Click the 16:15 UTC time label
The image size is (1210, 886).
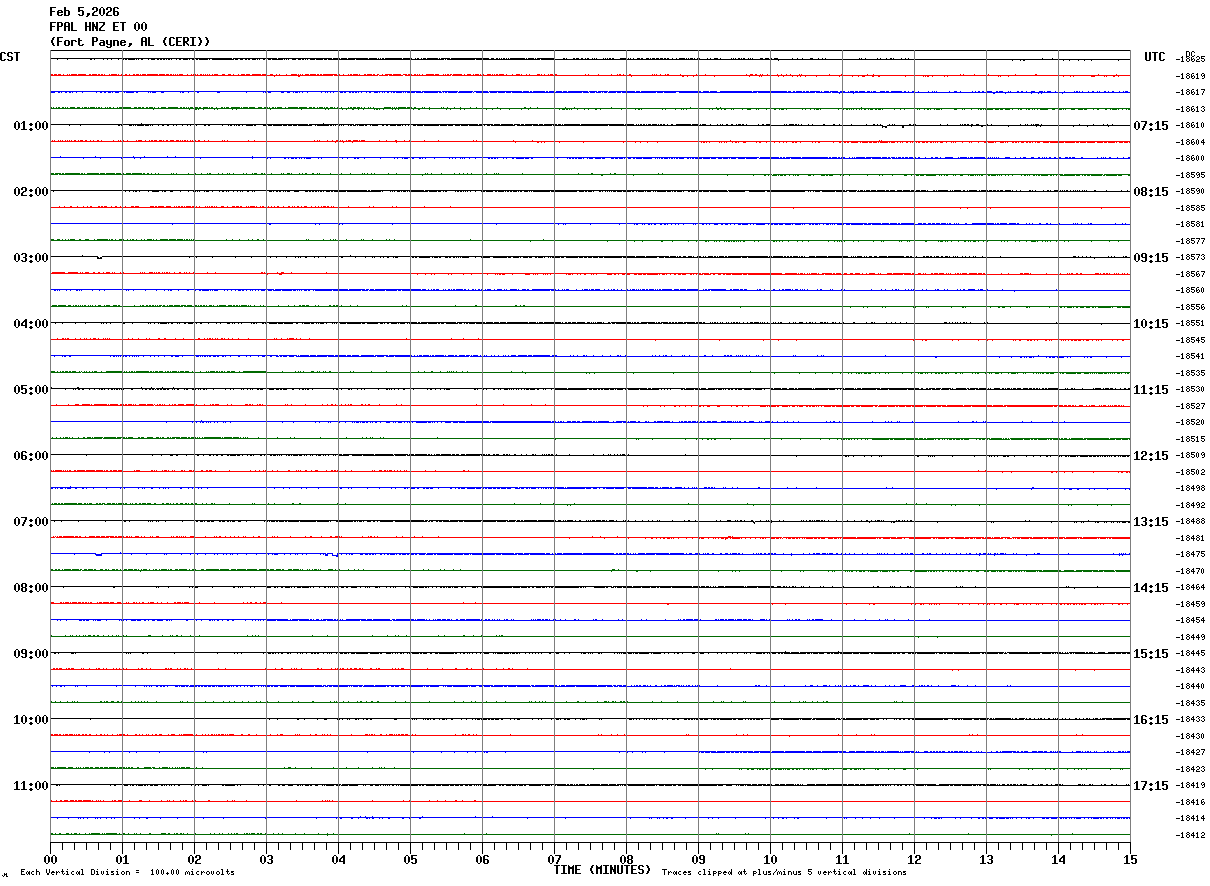(1150, 720)
